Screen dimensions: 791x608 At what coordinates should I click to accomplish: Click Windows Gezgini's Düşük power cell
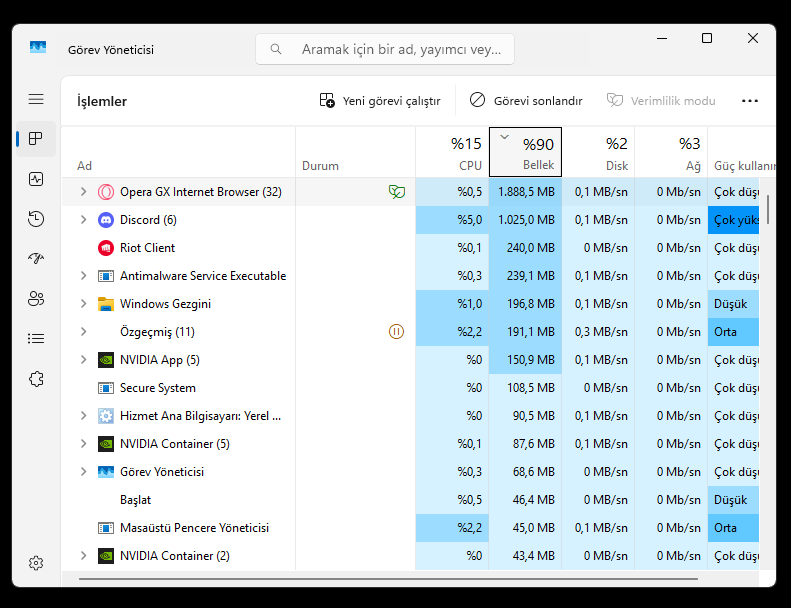coord(733,304)
